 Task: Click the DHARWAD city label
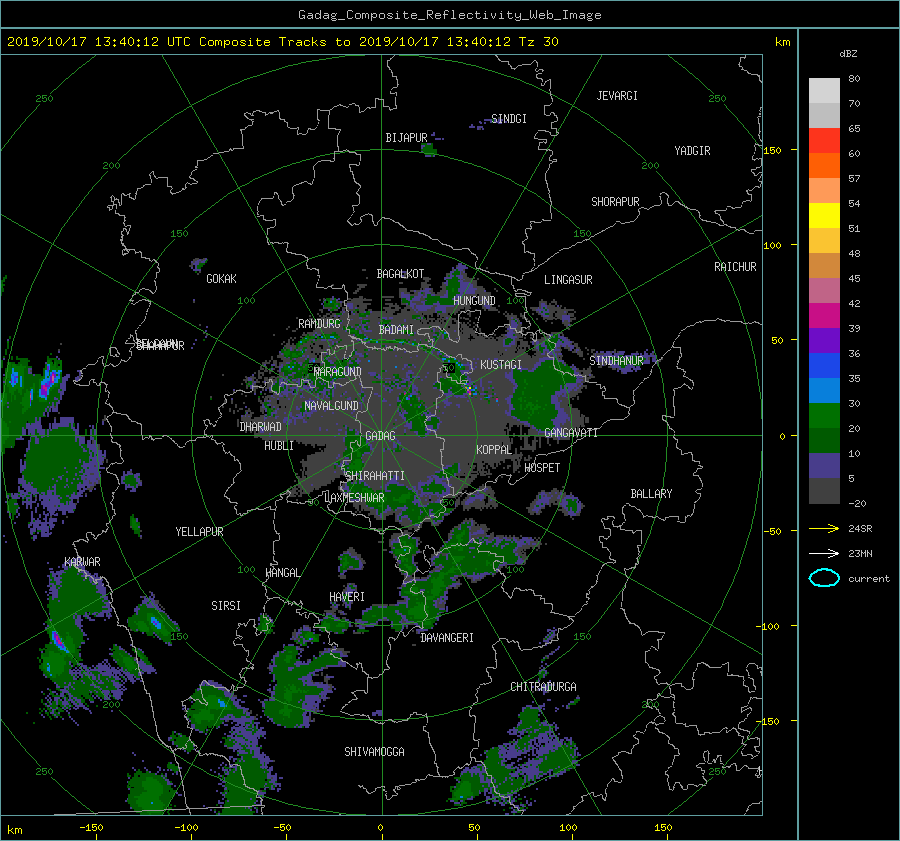pyautogui.click(x=261, y=427)
